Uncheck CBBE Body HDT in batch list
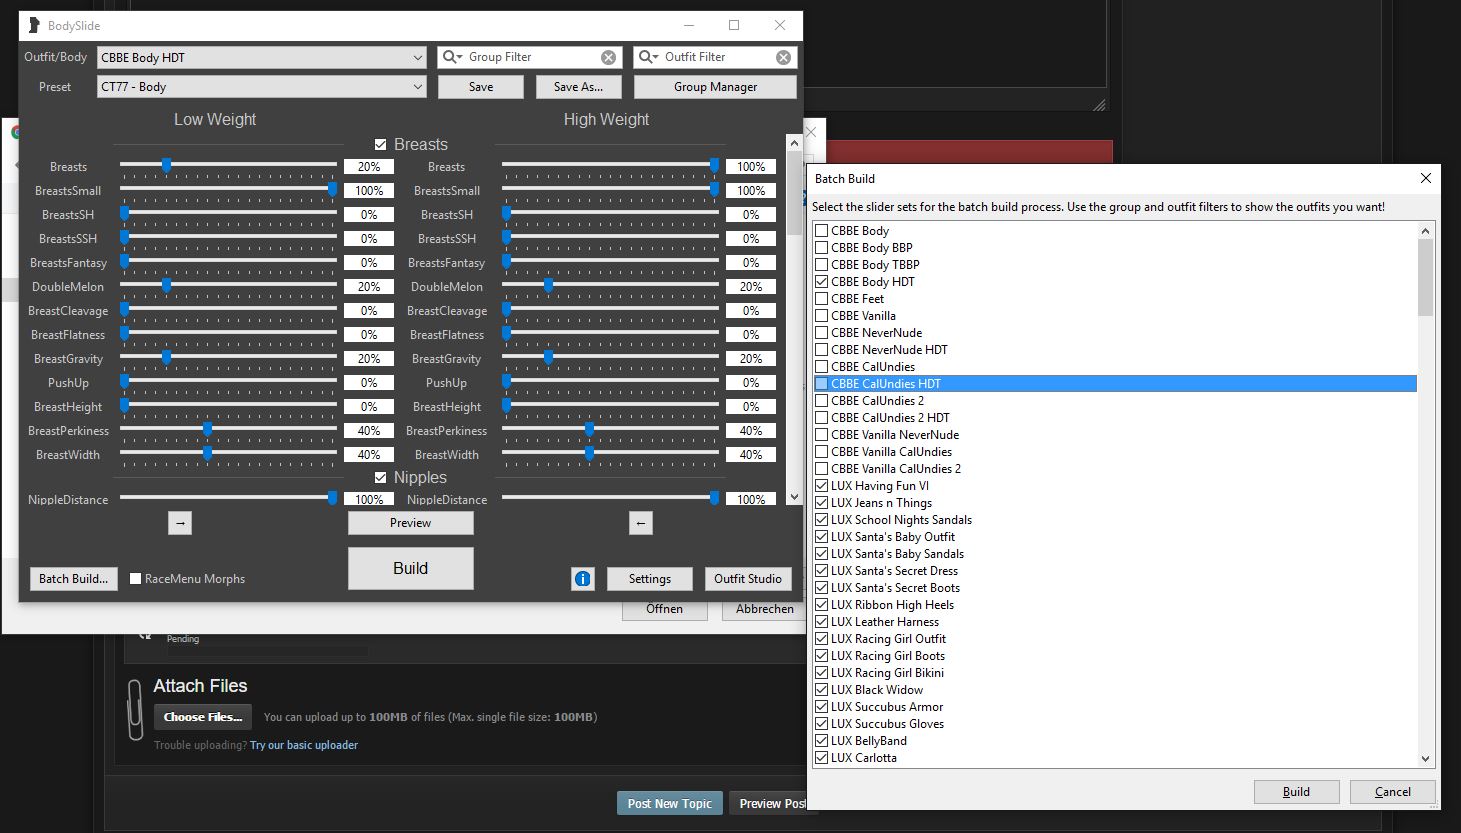This screenshot has width=1461, height=833. click(821, 282)
